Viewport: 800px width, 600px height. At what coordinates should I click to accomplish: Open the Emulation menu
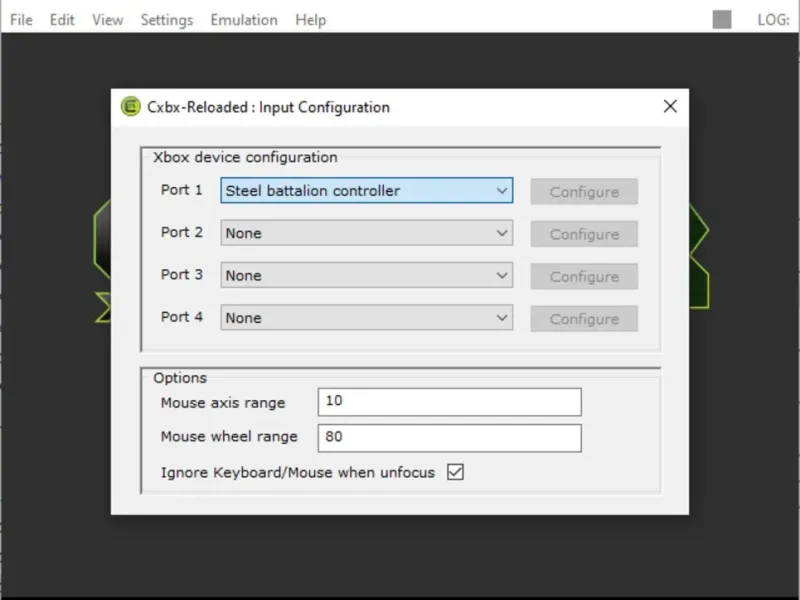point(244,20)
